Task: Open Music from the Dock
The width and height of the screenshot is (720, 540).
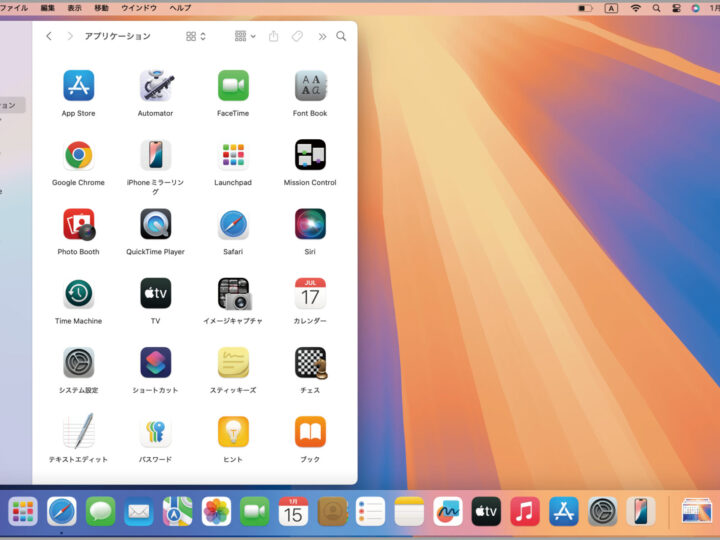Action: coord(525,511)
